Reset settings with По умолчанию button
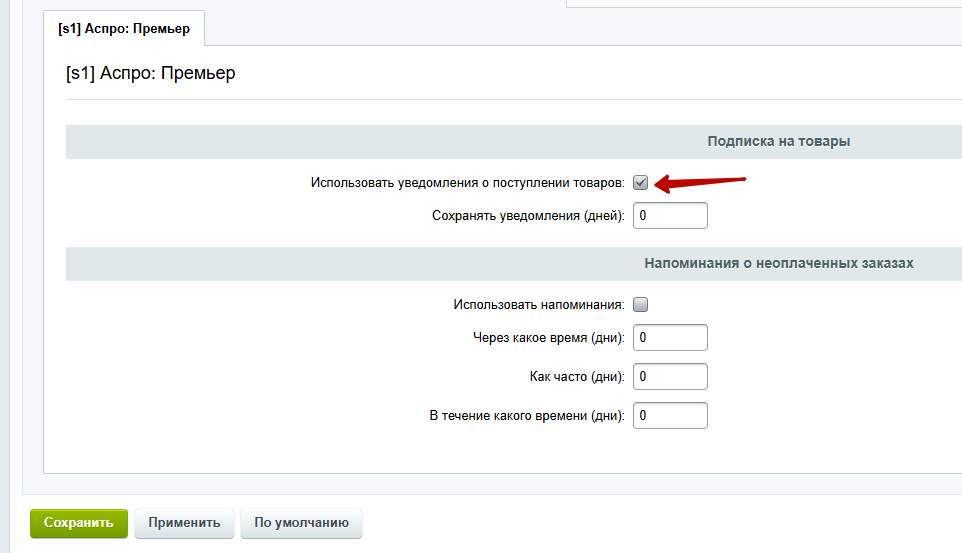This screenshot has height=553, width=962. (x=301, y=523)
